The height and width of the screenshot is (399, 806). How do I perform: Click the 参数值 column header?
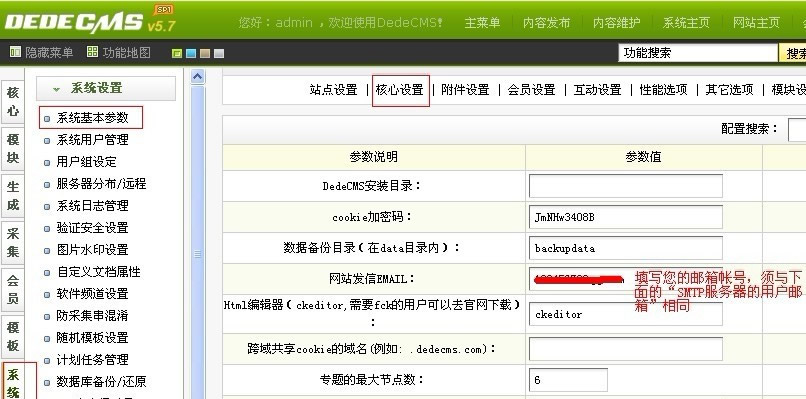644,157
